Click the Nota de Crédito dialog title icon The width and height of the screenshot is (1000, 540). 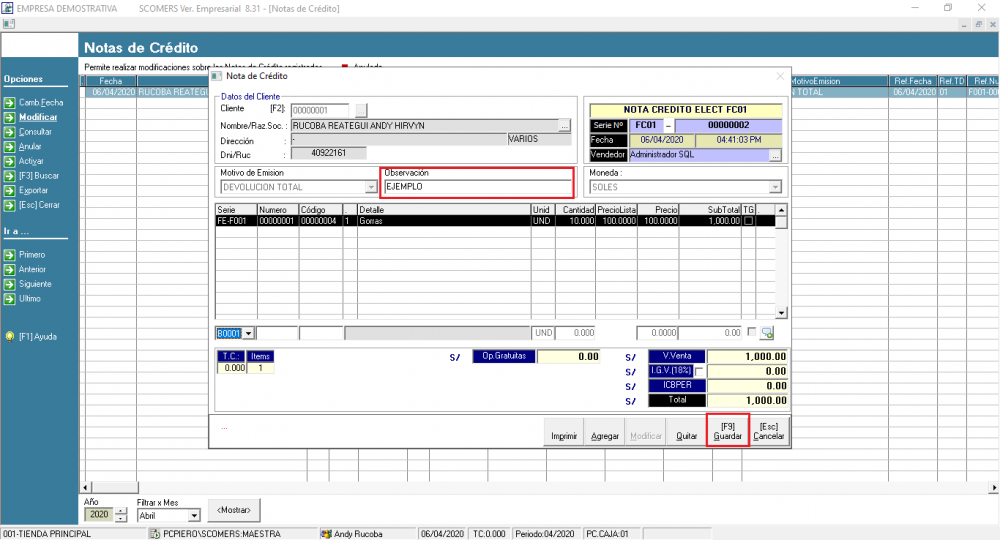click(217, 76)
